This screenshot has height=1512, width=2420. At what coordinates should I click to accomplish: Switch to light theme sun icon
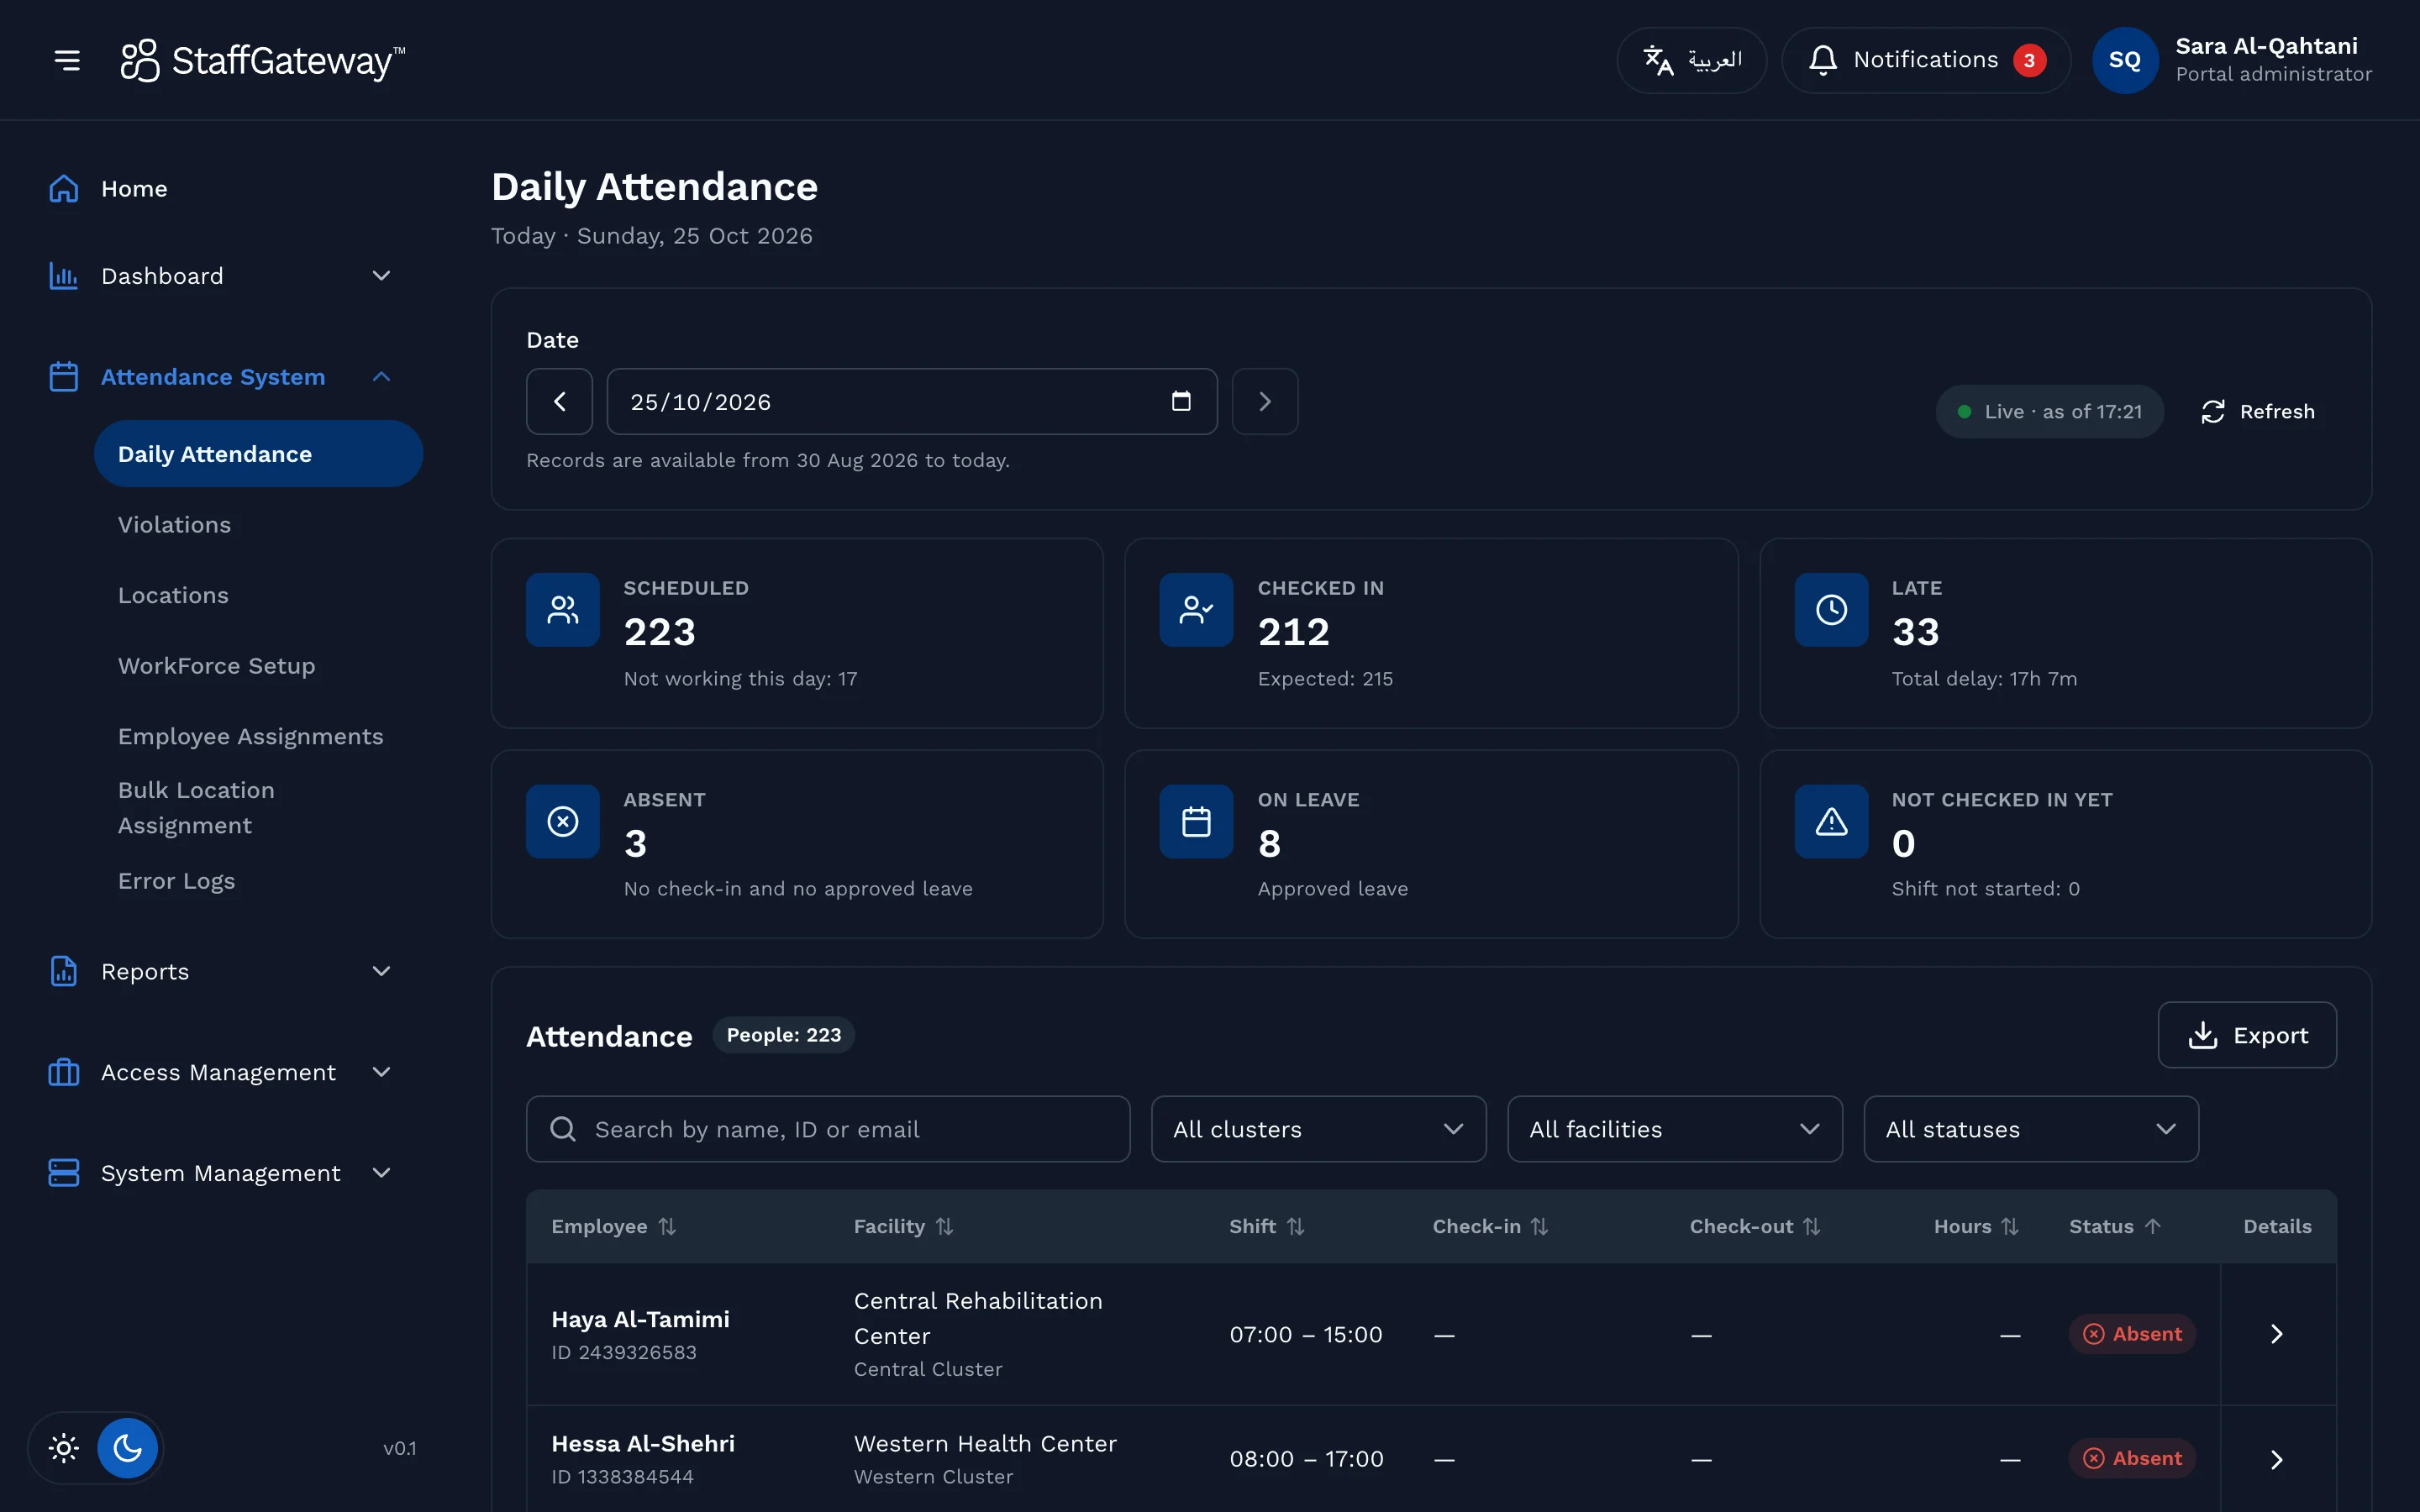click(64, 1448)
